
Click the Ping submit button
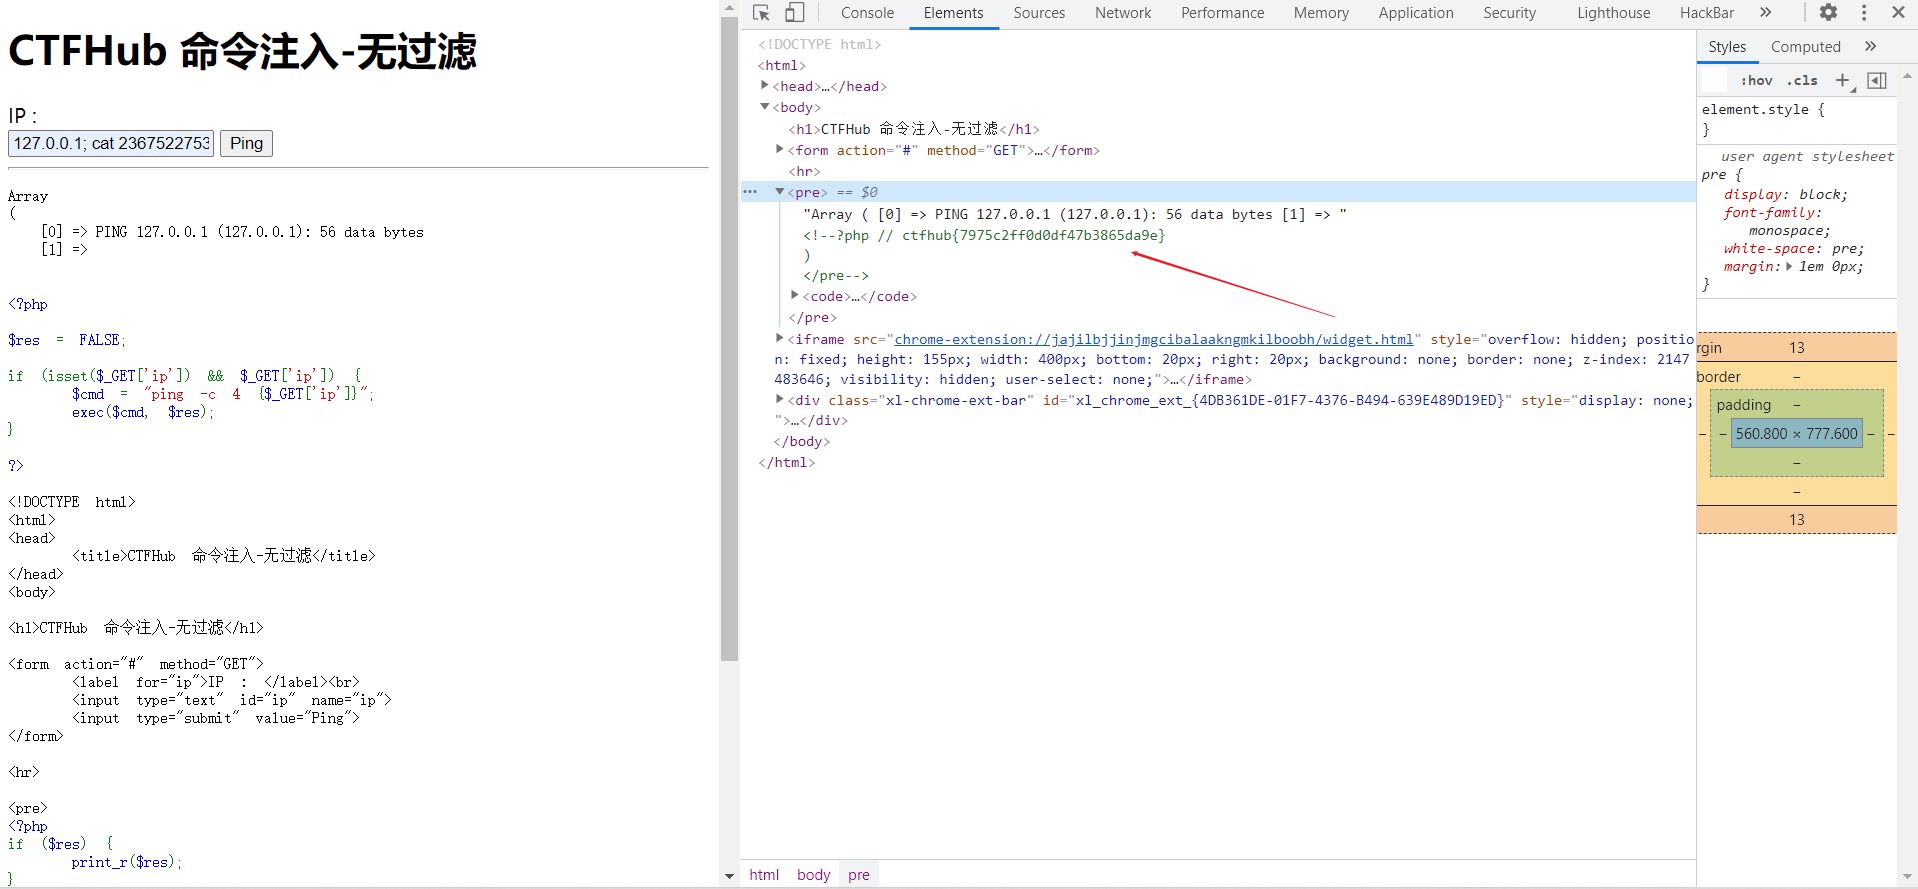point(246,143)
